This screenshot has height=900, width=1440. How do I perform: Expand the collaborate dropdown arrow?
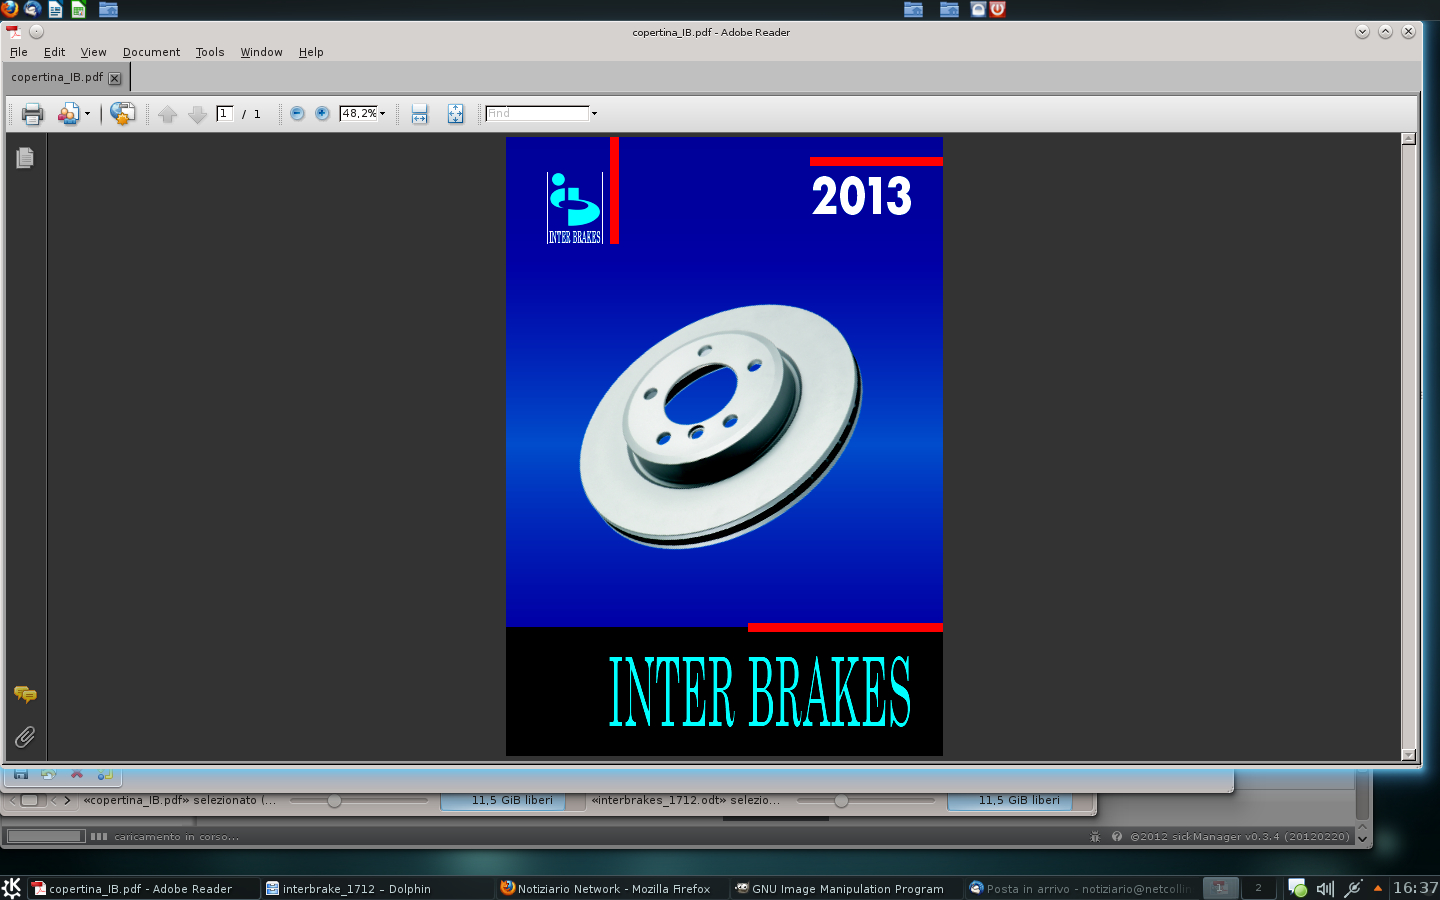pos(87,114)
